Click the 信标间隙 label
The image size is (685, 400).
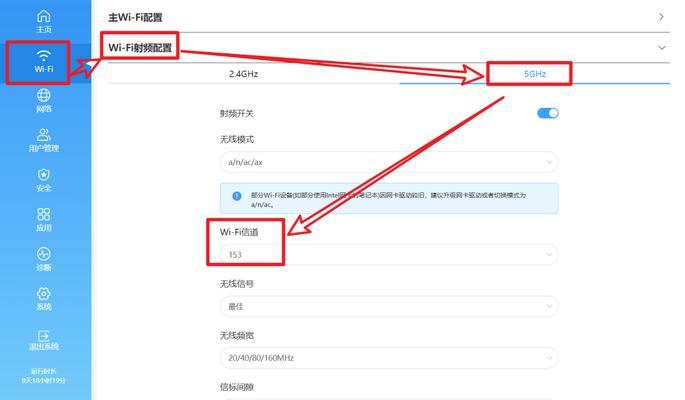[x=237, y=387]
